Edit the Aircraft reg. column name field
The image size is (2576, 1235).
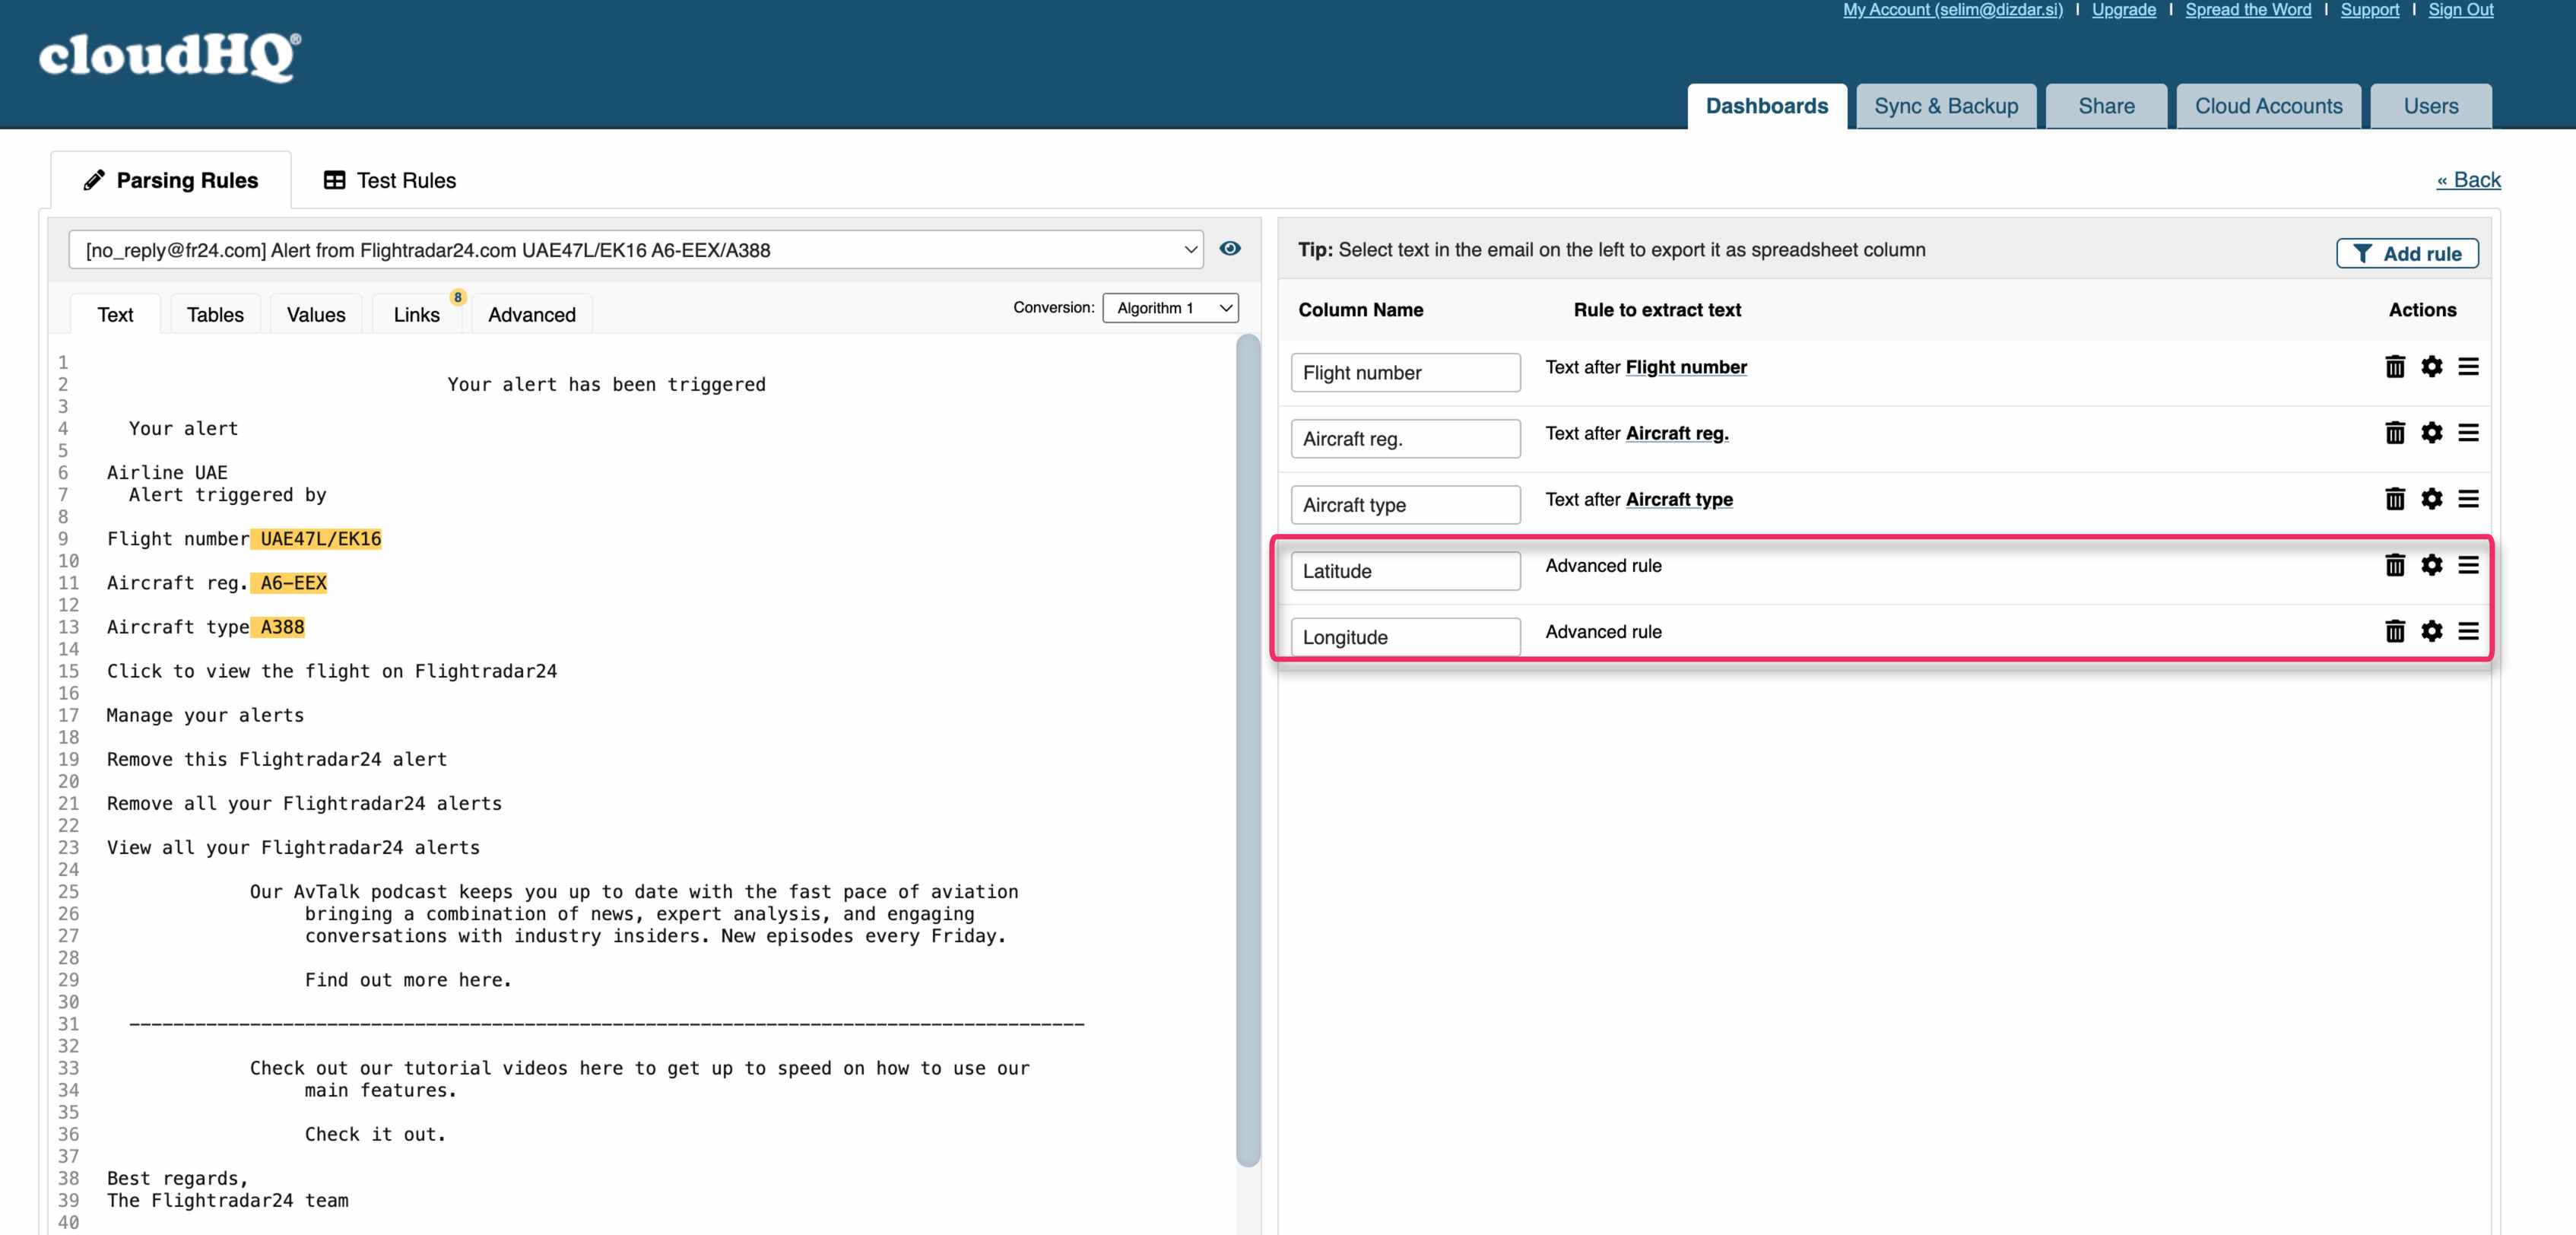click(1405, 438)
